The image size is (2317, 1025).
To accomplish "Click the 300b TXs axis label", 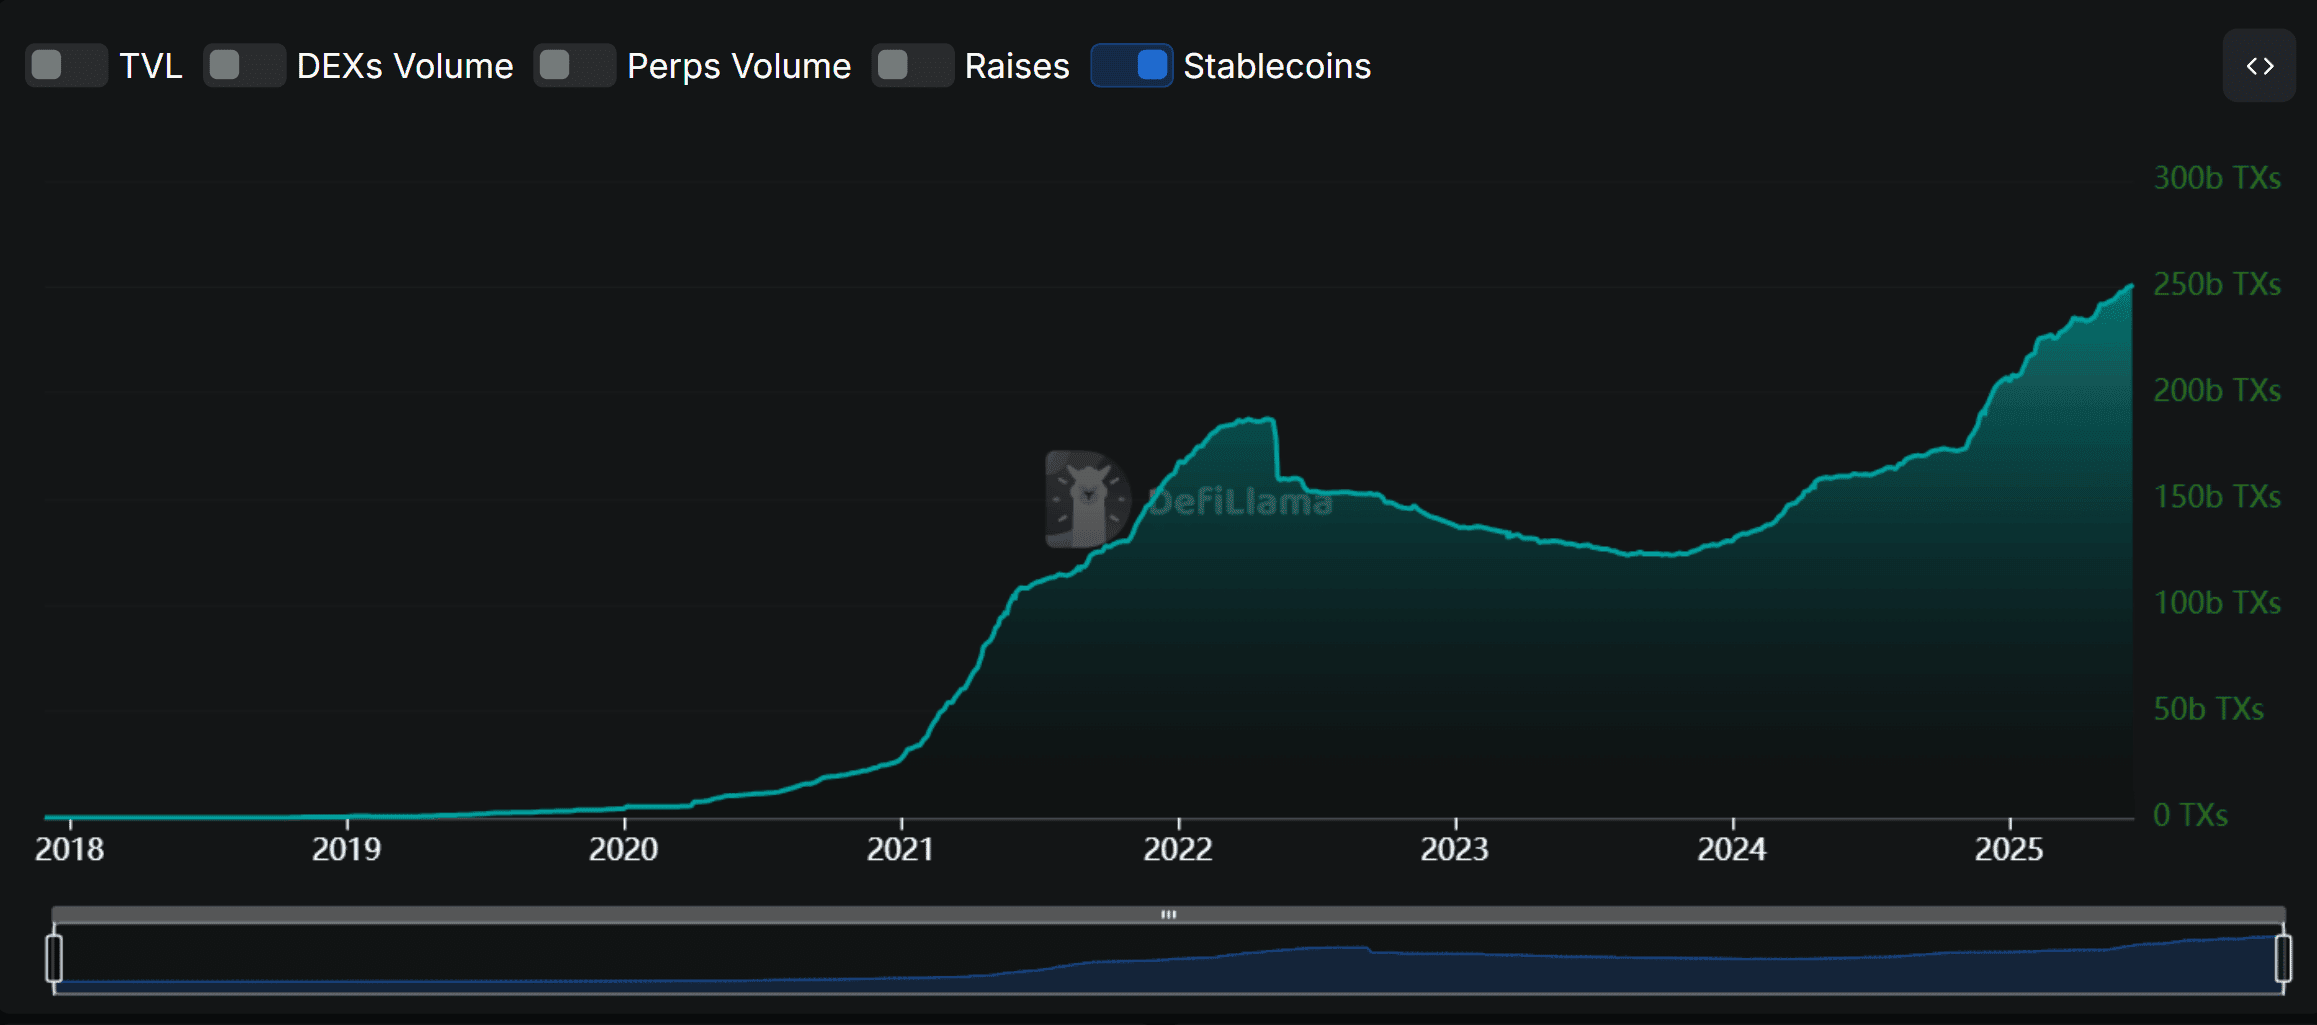I will tap(2216, 178).
